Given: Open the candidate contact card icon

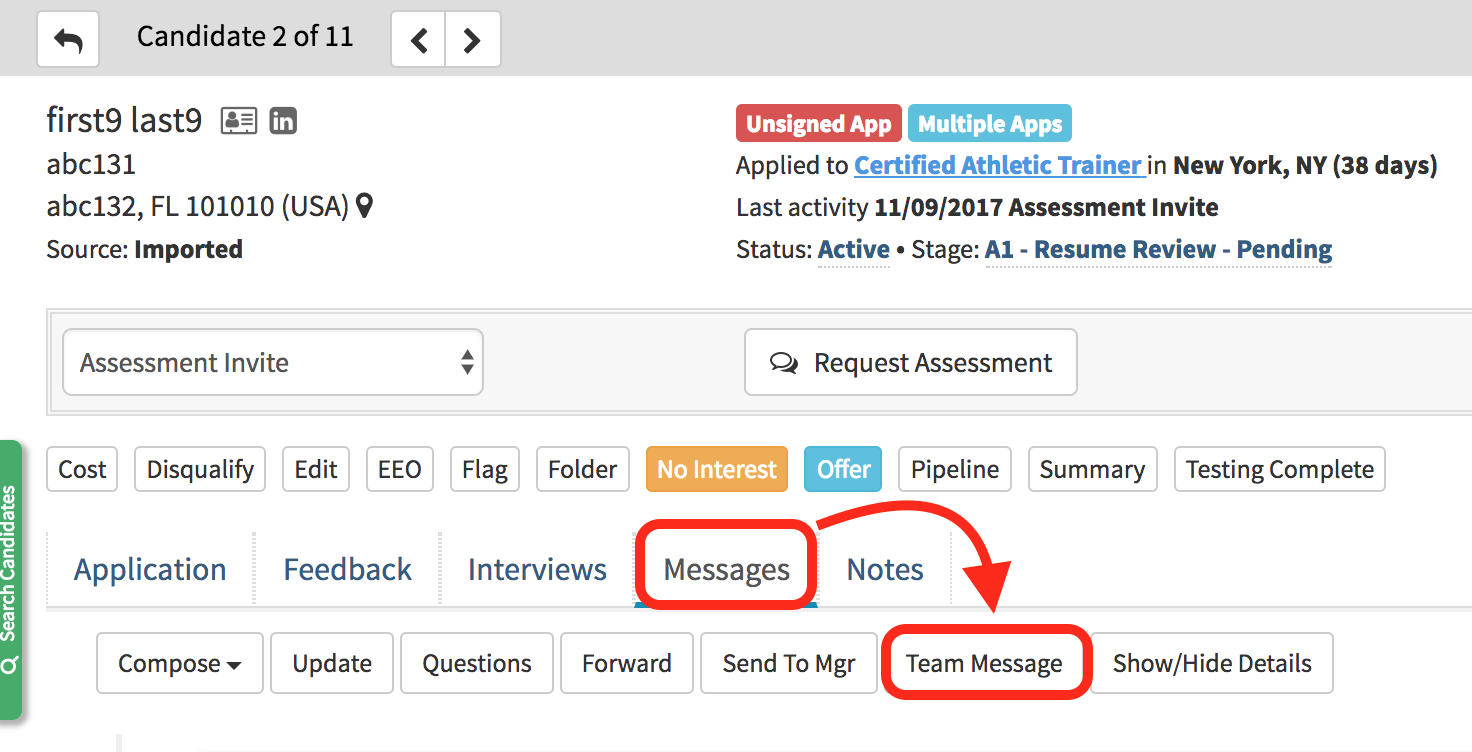Looking at the screenshot, I should [x=239, y=121].
